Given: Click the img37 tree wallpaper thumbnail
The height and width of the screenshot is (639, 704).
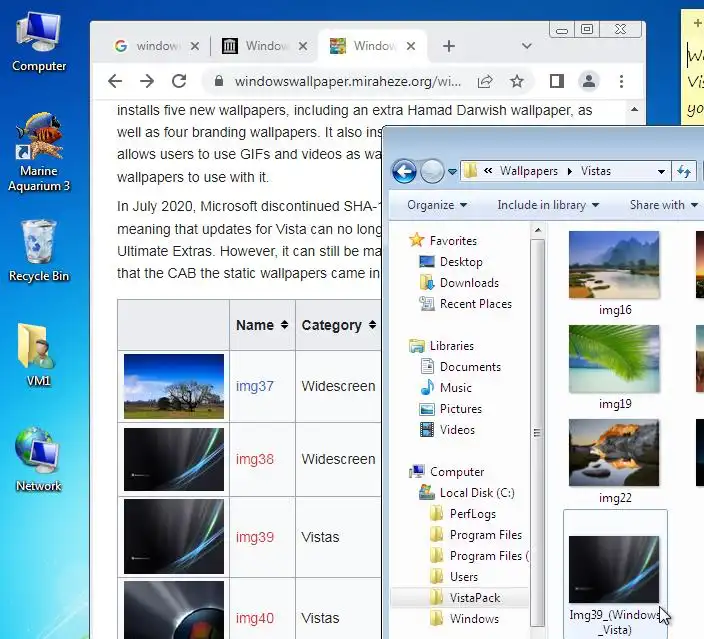Looking at the screenshot, I should [x=174, y=386].
